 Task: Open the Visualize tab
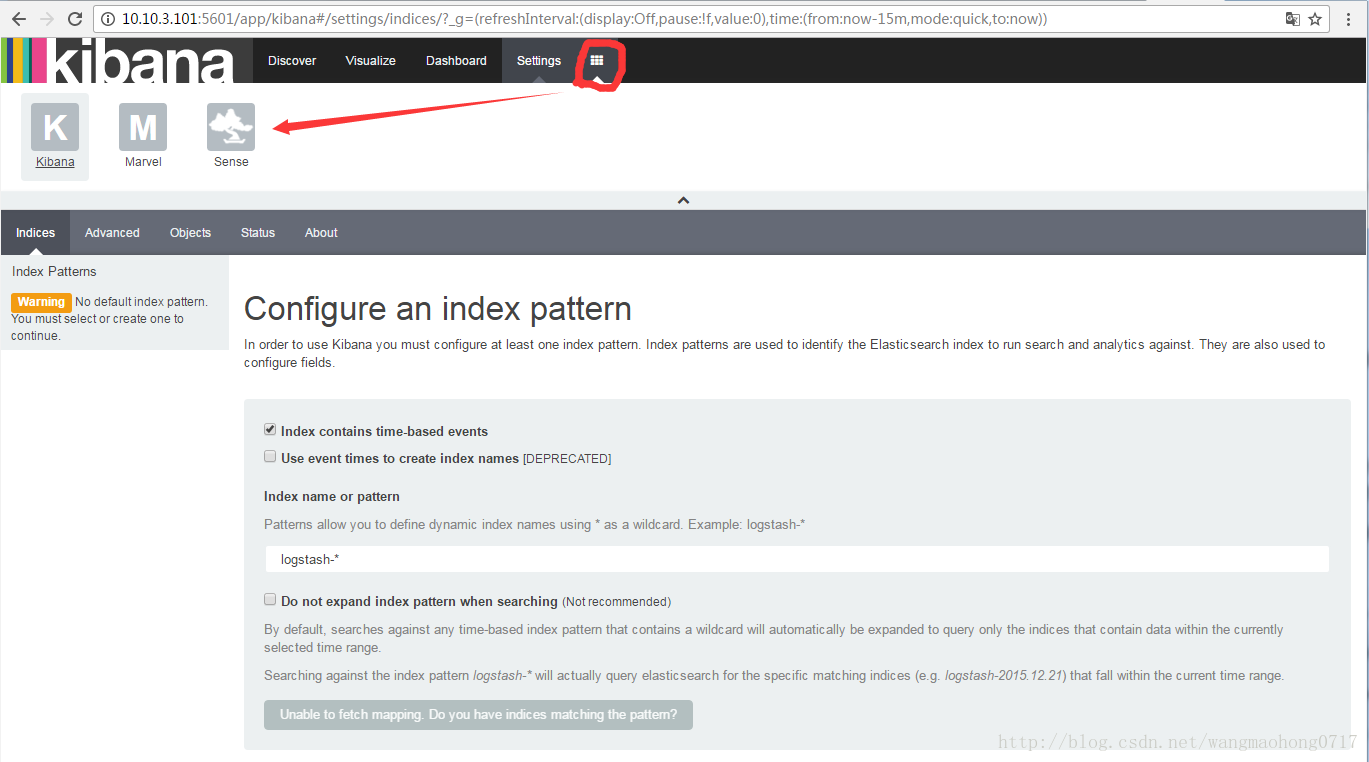tap(371, 61)
